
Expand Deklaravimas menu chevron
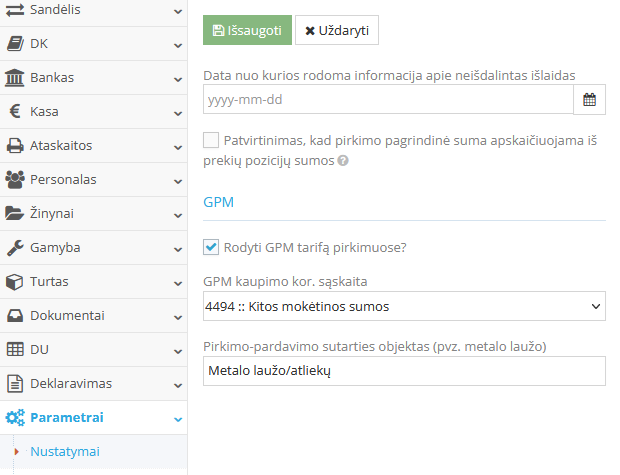point(178,386)
